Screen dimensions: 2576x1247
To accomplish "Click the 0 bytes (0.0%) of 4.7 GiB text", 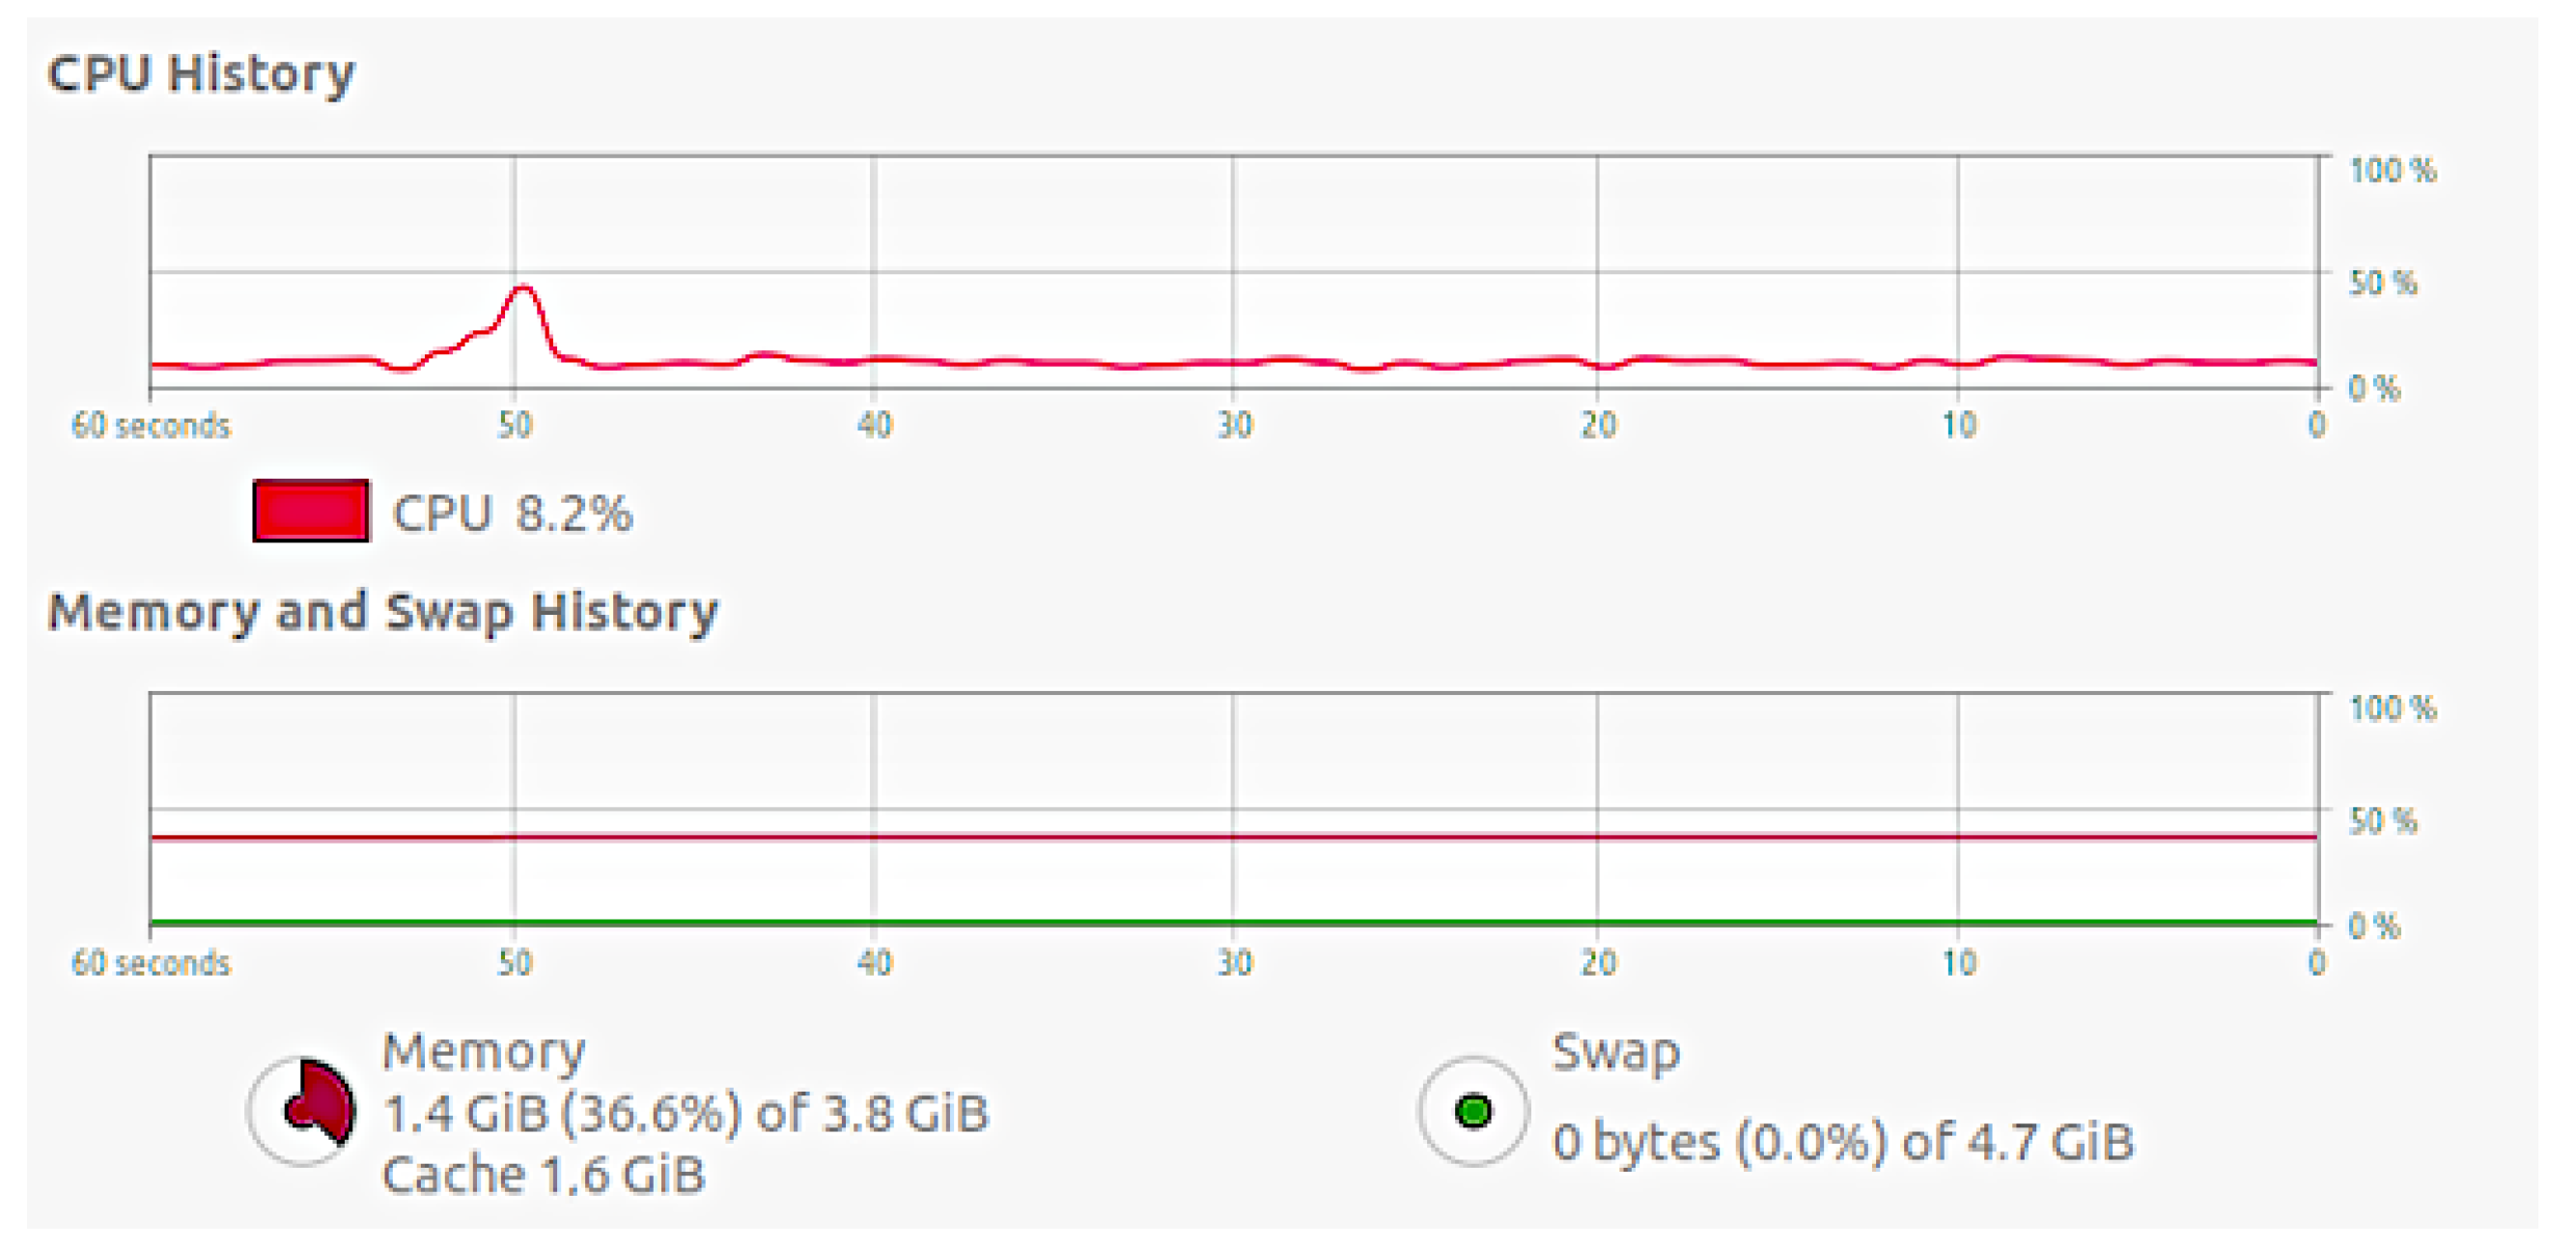I will click(1843, 1141).
